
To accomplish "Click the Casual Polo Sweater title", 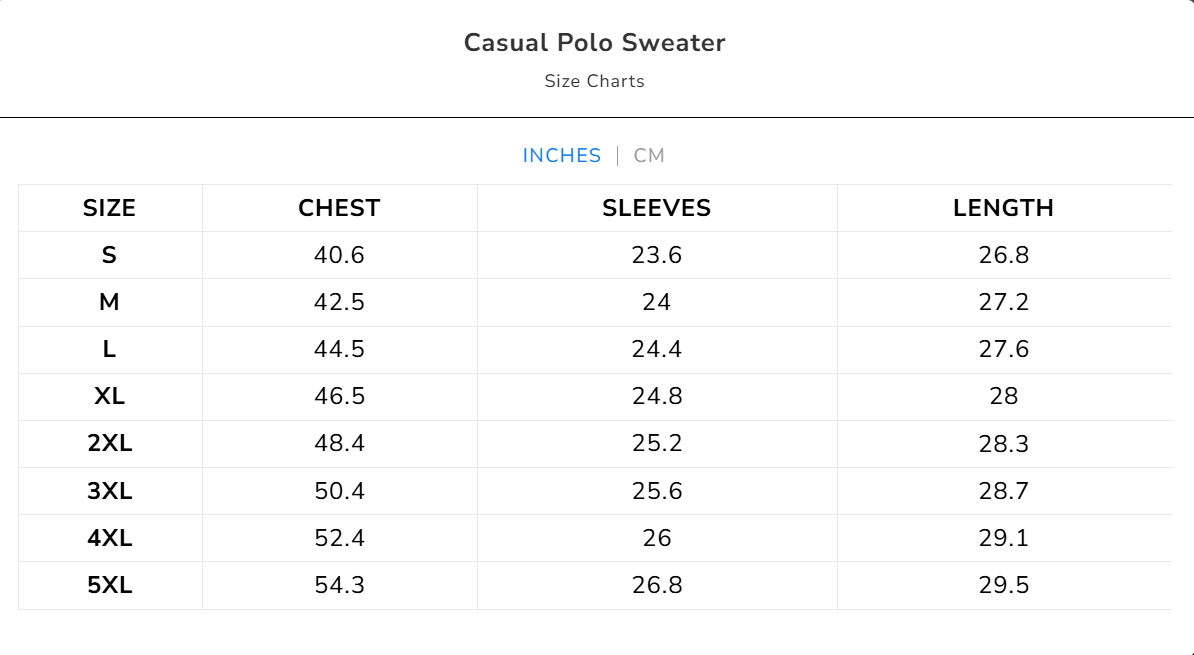I will point(594,43).
